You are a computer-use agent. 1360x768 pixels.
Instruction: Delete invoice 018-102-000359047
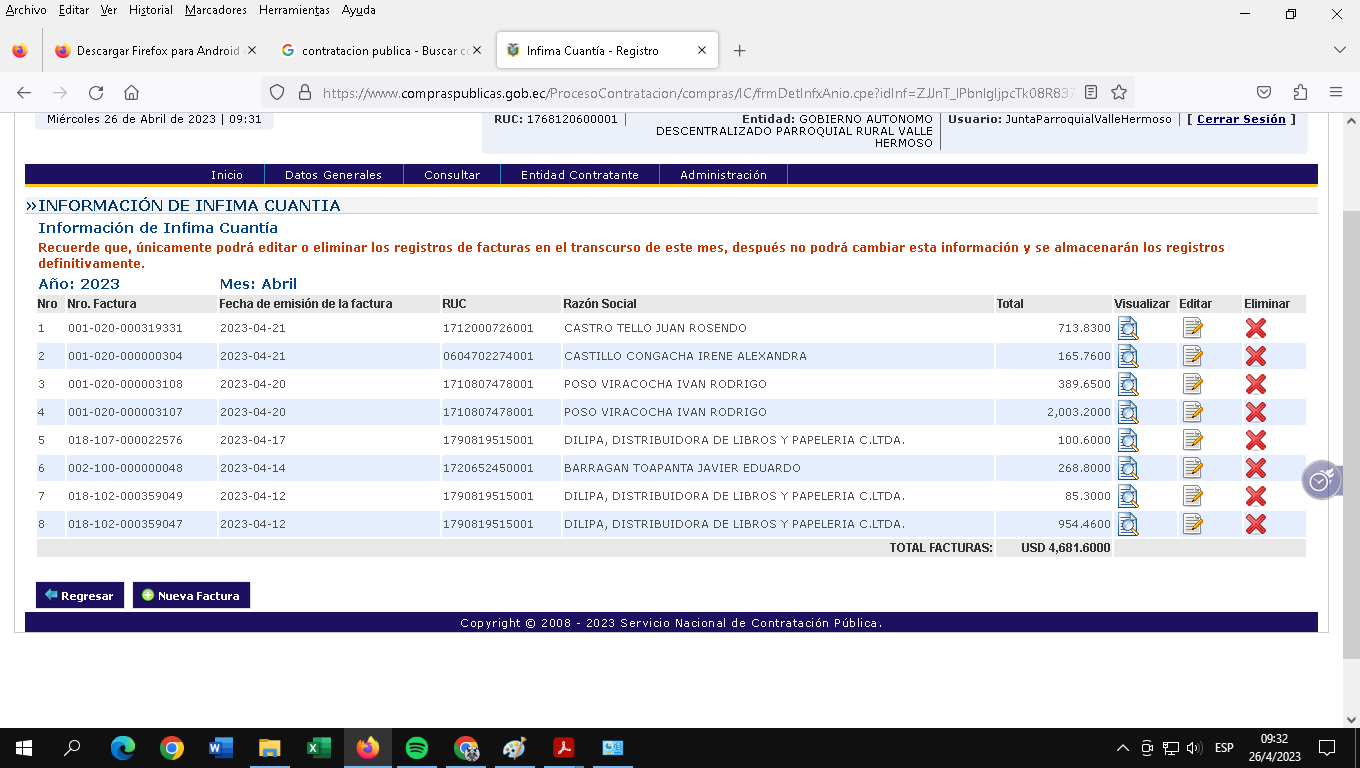tap(1256, 524)
